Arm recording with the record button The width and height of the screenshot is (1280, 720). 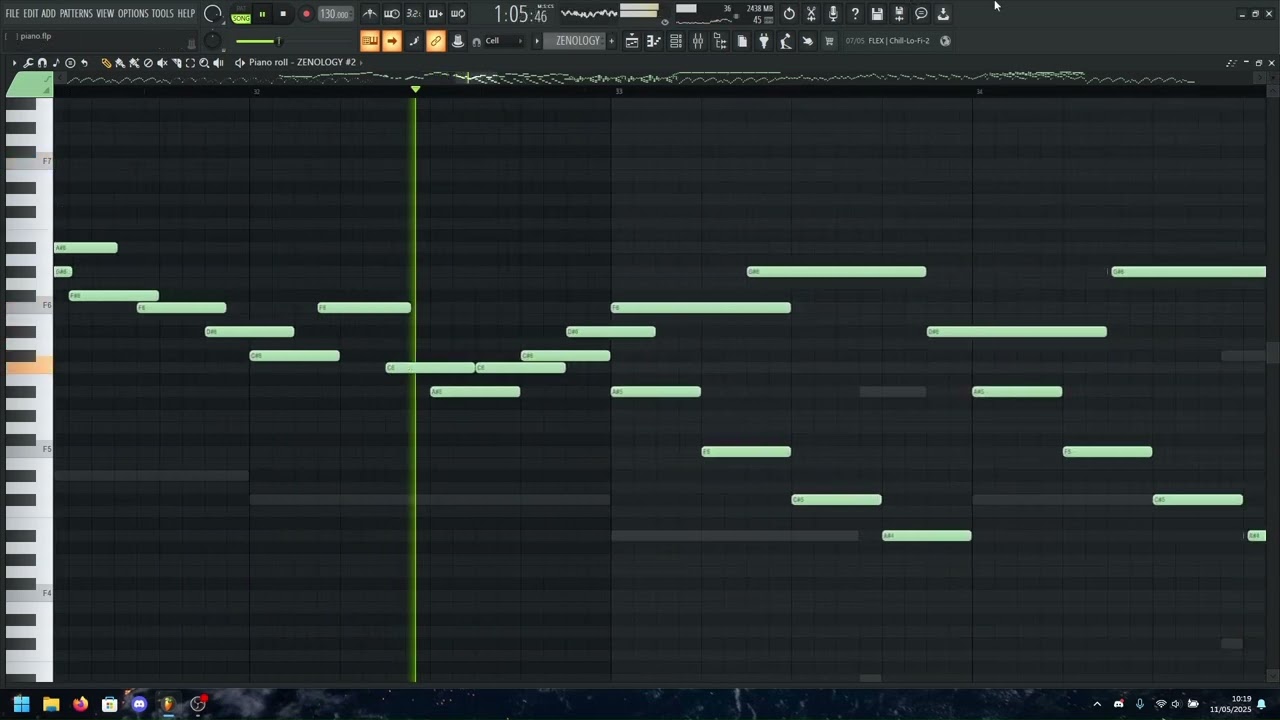306,14
